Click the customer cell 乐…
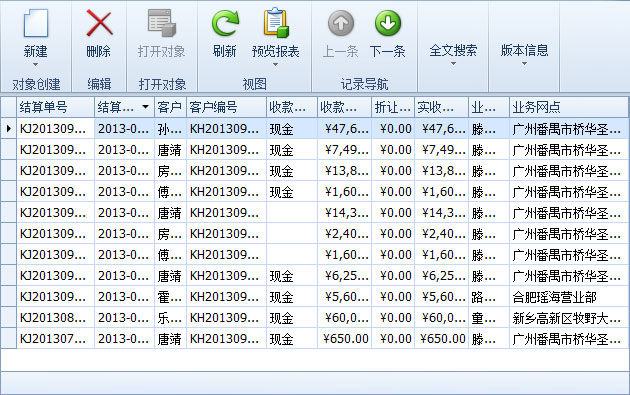 coord(170,317)
